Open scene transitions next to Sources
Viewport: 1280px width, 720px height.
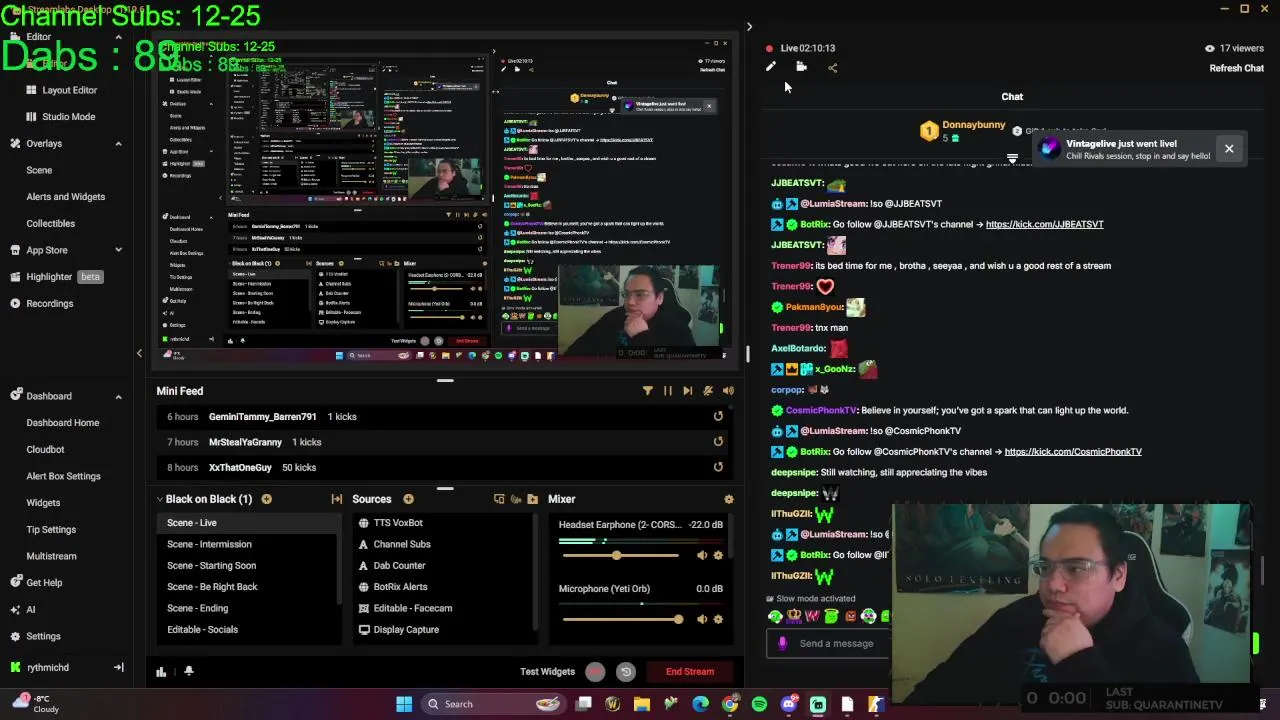point(337,499)
